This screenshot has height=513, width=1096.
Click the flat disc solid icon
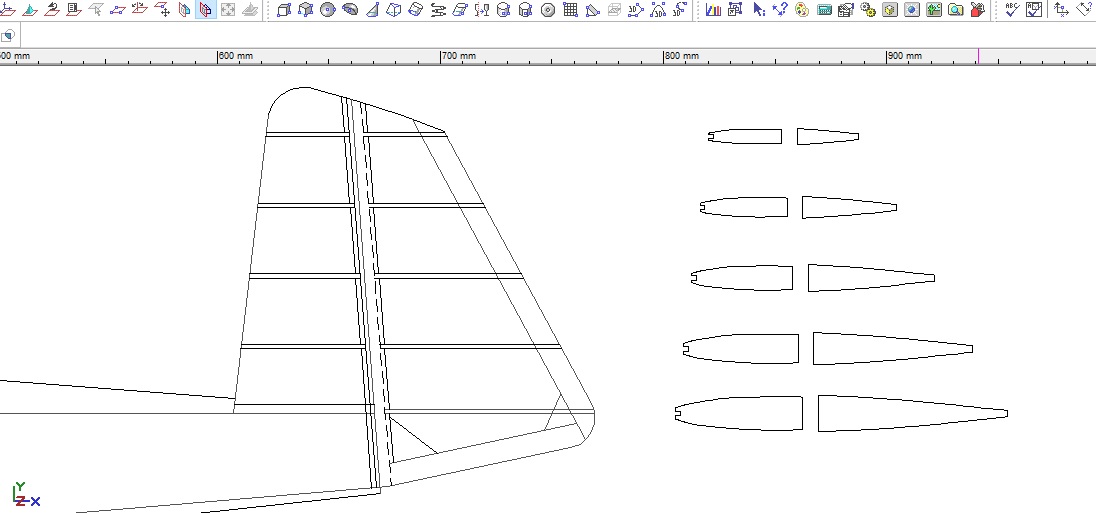[x=548, y=10]
